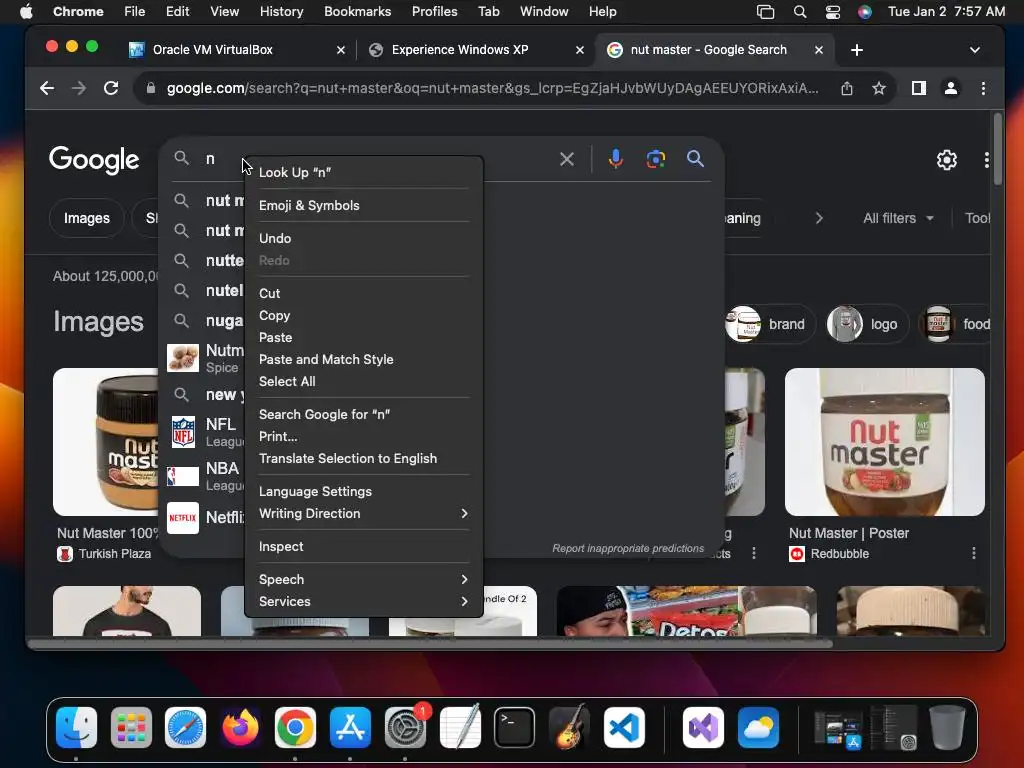Toggle Chrome side panel icon
Image resolution: width=1024 pixels, height=768 pixels.
click(919, 88)
